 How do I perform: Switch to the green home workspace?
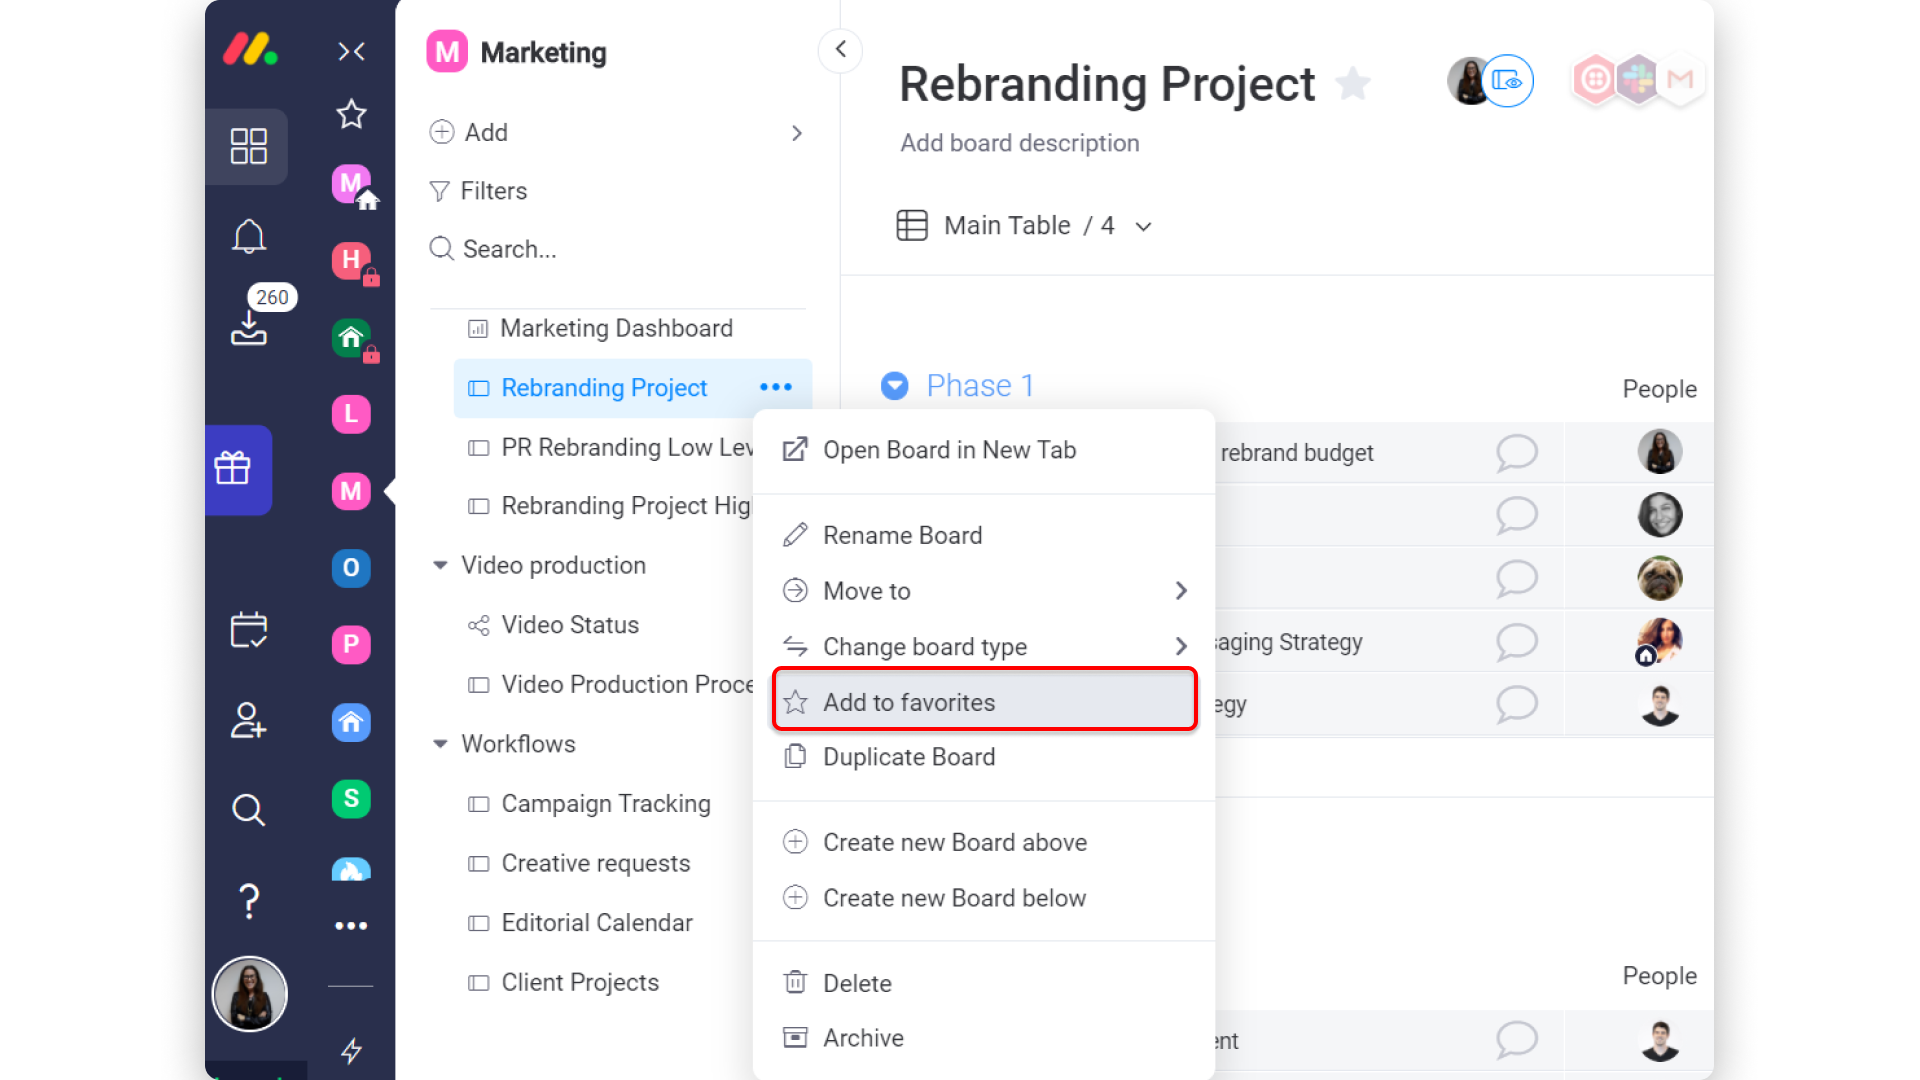click(351, 338)
